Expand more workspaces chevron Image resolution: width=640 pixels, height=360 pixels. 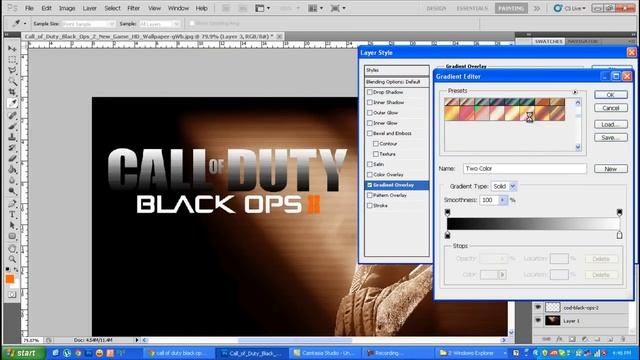point(537,8)
